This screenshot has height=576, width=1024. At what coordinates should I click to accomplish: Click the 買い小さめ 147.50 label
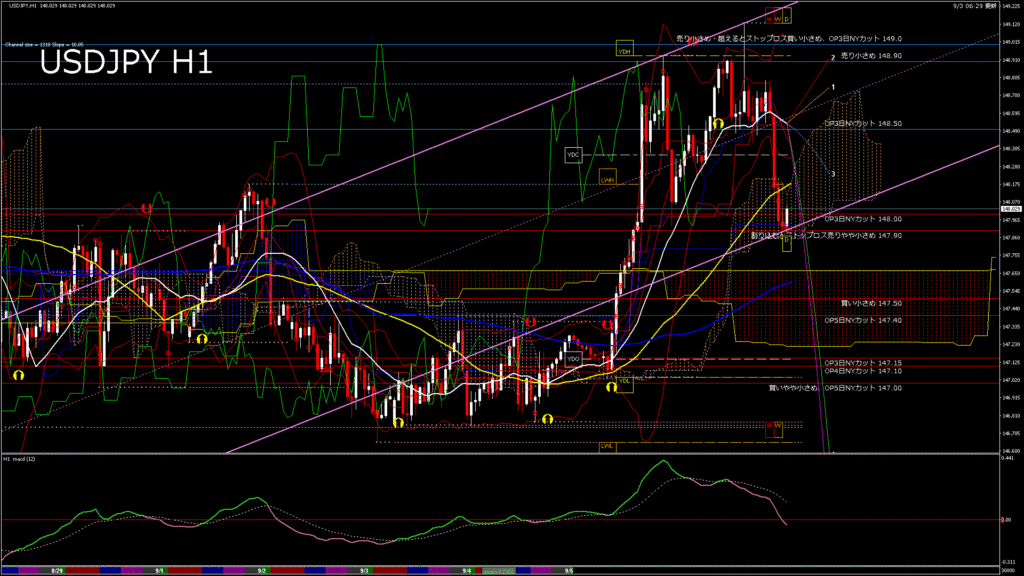[x=871, y=302]
